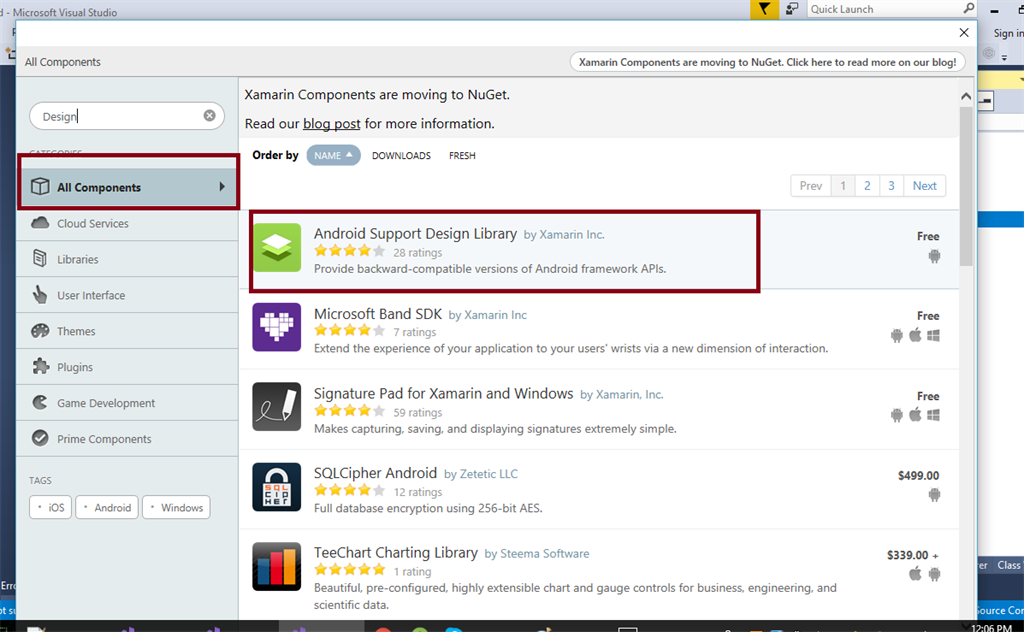Viewport: 1024px width, 632px height.
Task: Click the Visual Studio feedback icon
Action: point(792,9)
